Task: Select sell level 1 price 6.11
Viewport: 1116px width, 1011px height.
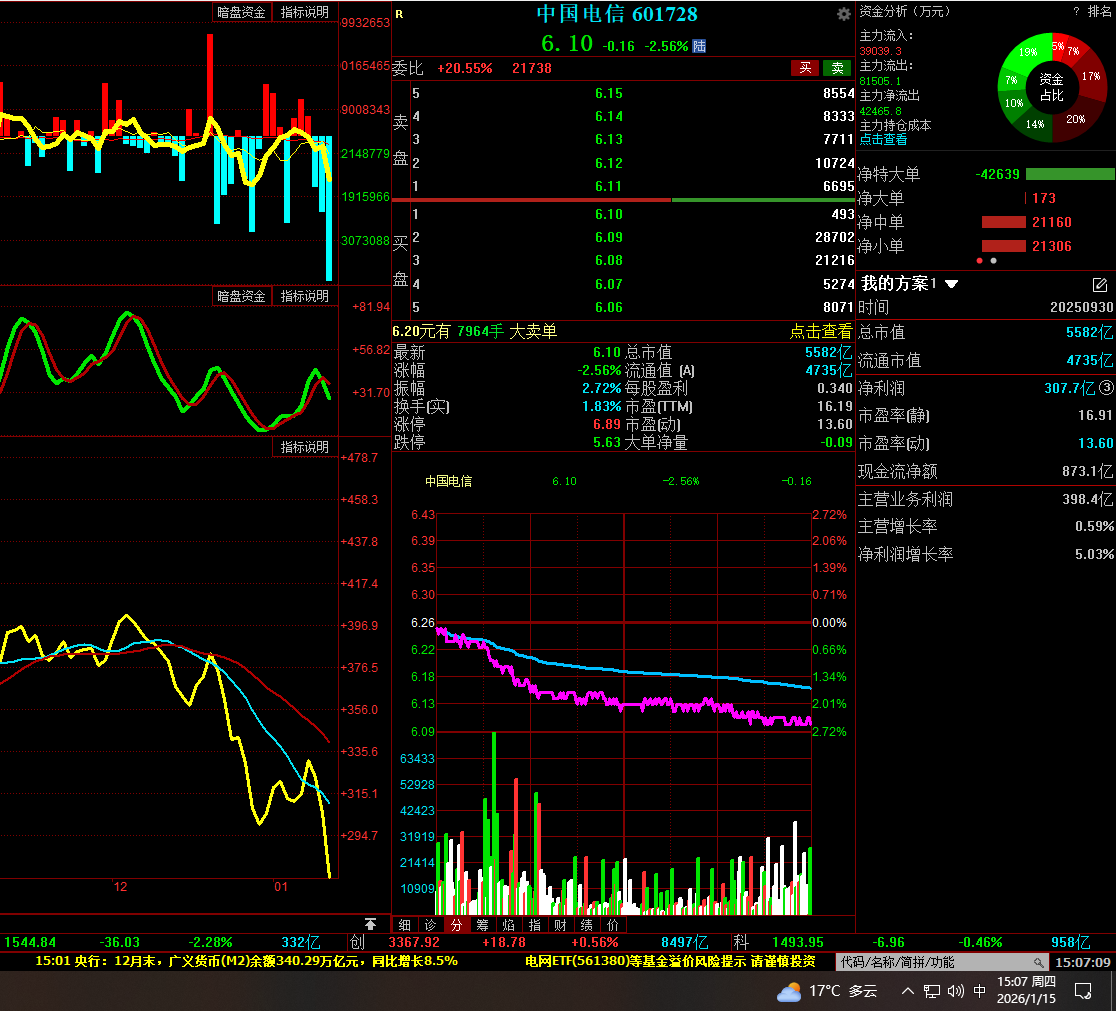Action: point(609,186)
